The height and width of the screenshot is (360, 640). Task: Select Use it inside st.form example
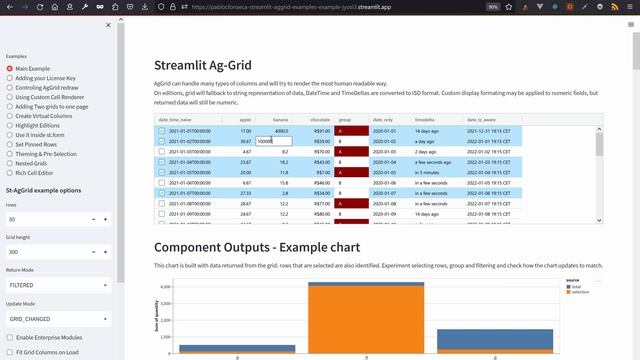pos(35,135)
